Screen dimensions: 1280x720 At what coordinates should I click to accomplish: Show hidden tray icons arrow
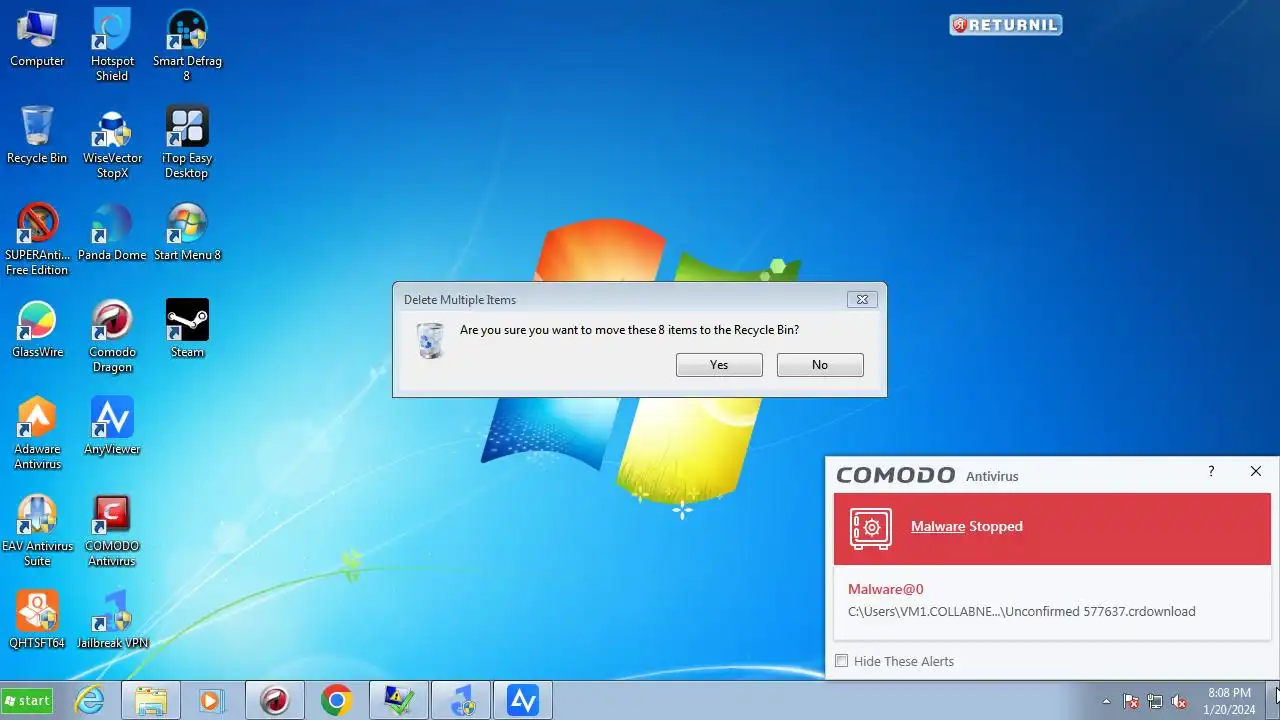[x=1106, y=701]
